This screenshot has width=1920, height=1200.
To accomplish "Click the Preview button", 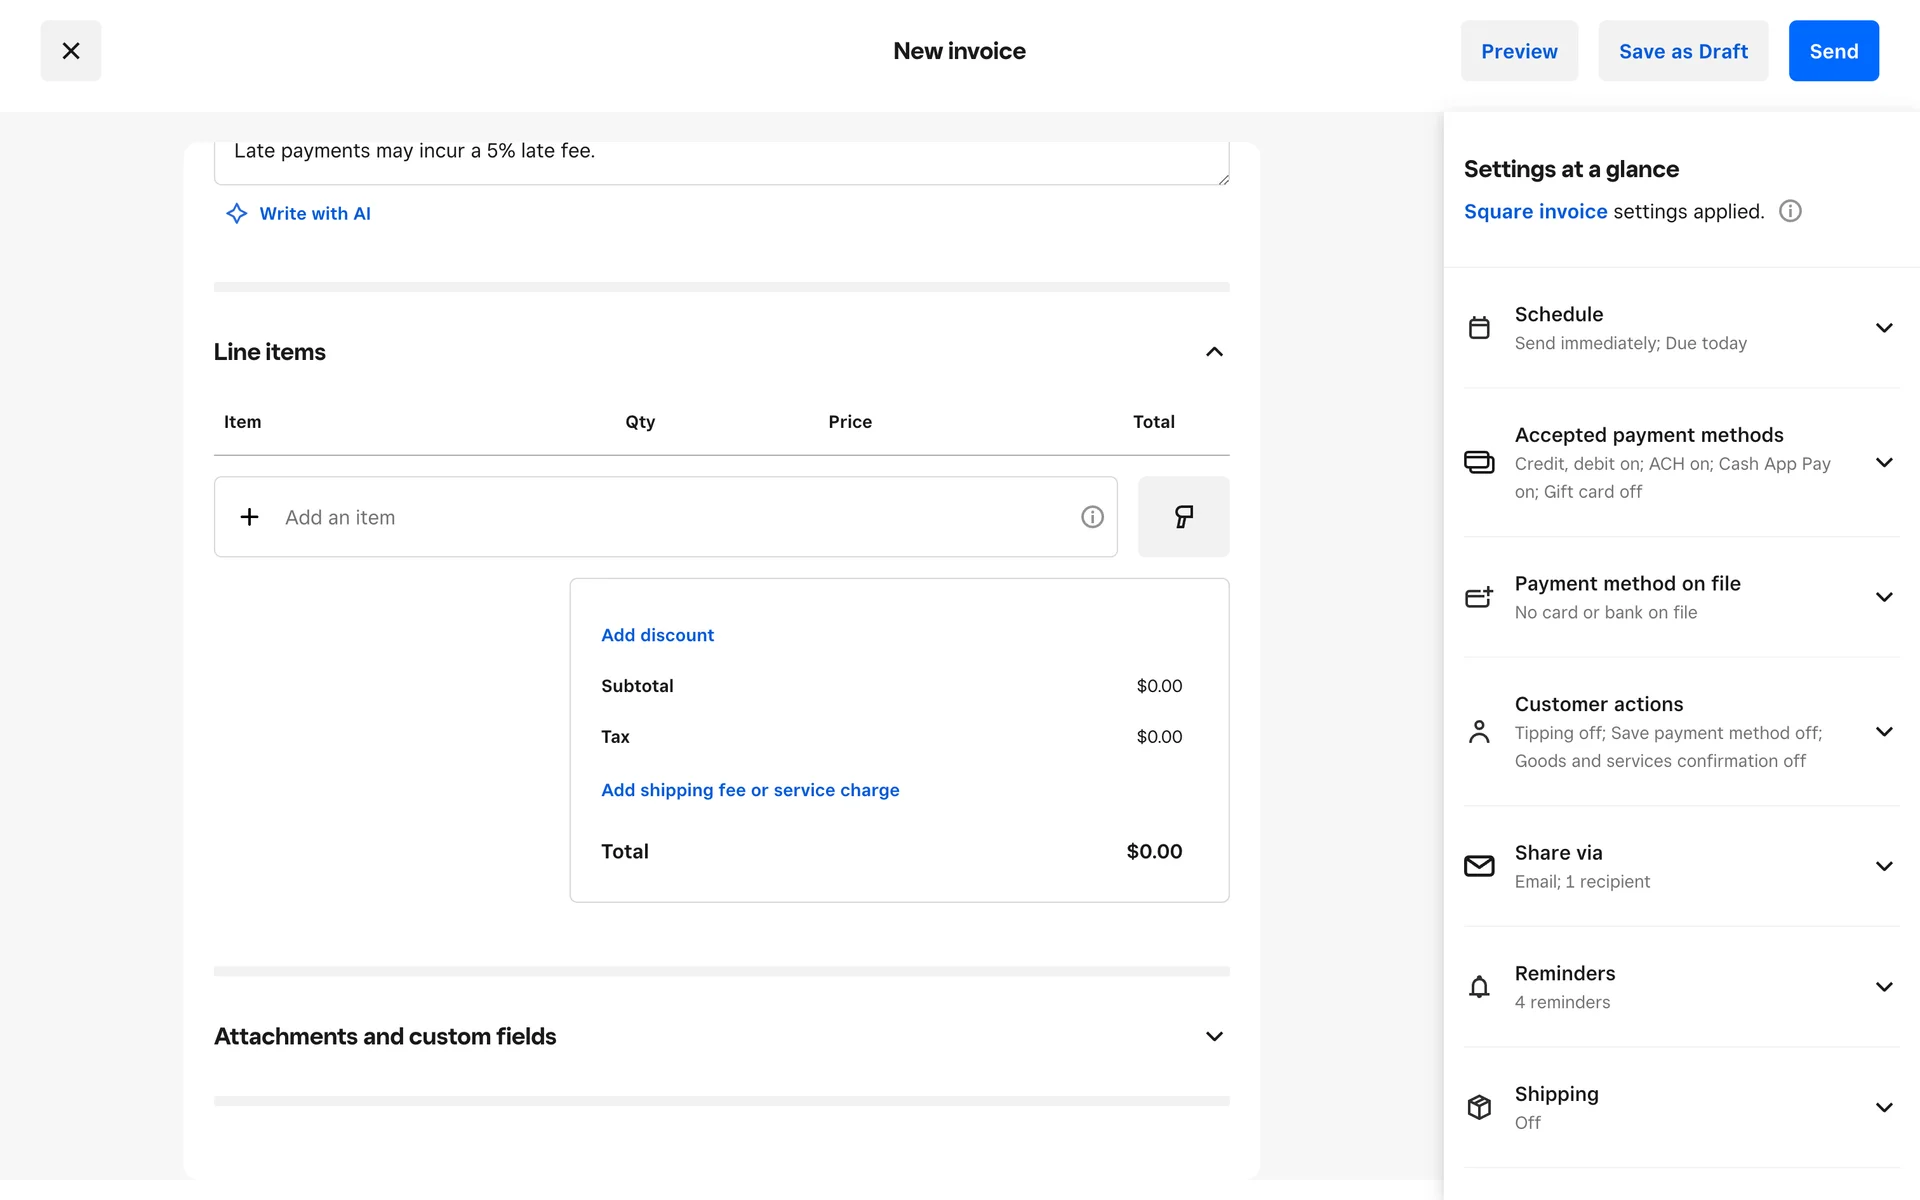I will click(x=1518, y=51).
